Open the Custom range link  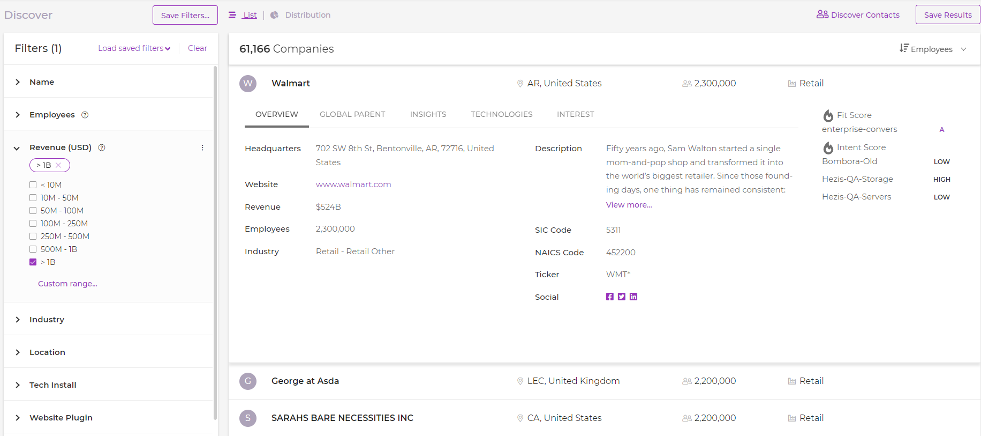pos(68,284)
